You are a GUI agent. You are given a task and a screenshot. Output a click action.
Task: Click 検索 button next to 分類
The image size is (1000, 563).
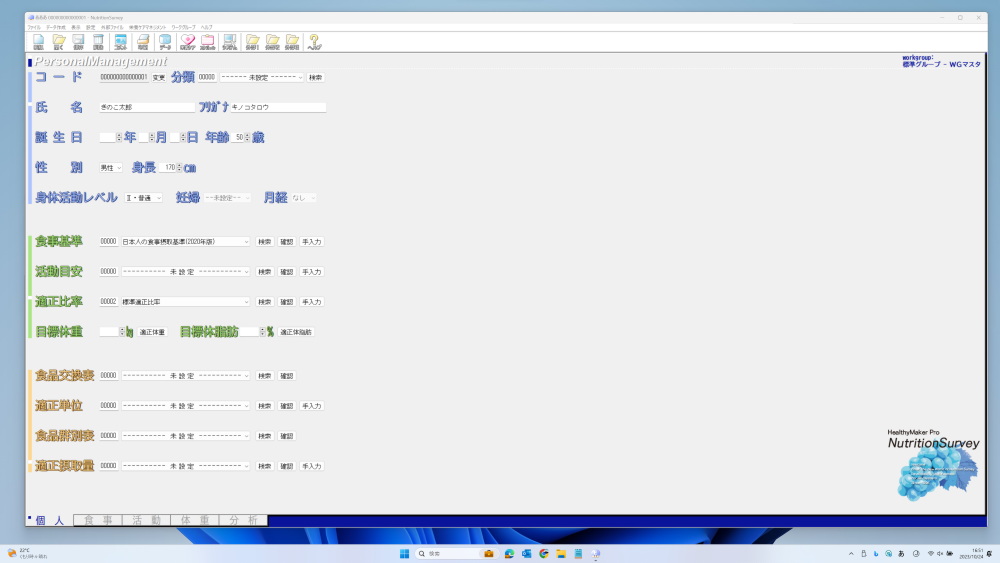[316, 77]
